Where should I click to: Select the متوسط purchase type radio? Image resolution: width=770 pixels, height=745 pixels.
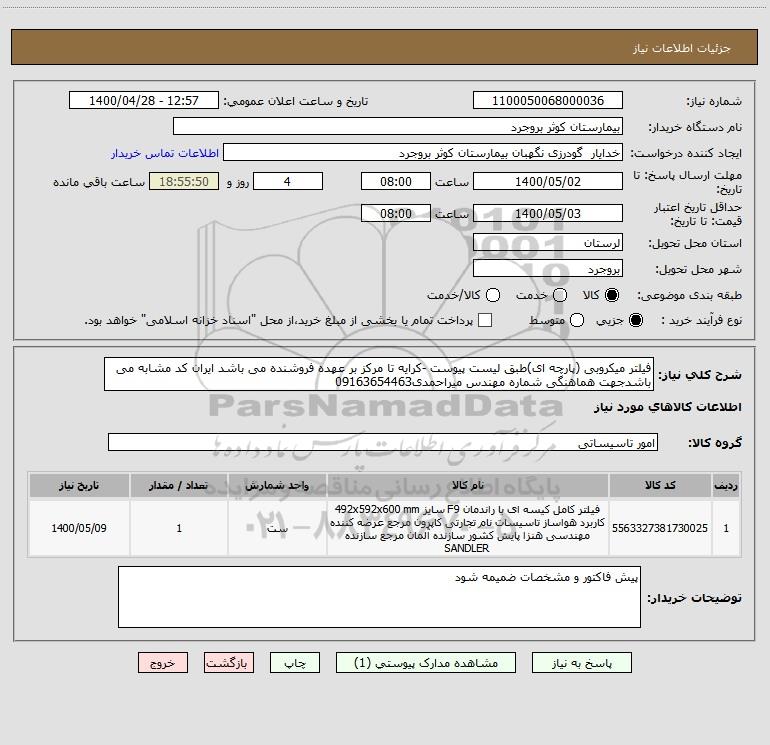tap(577, 320)
